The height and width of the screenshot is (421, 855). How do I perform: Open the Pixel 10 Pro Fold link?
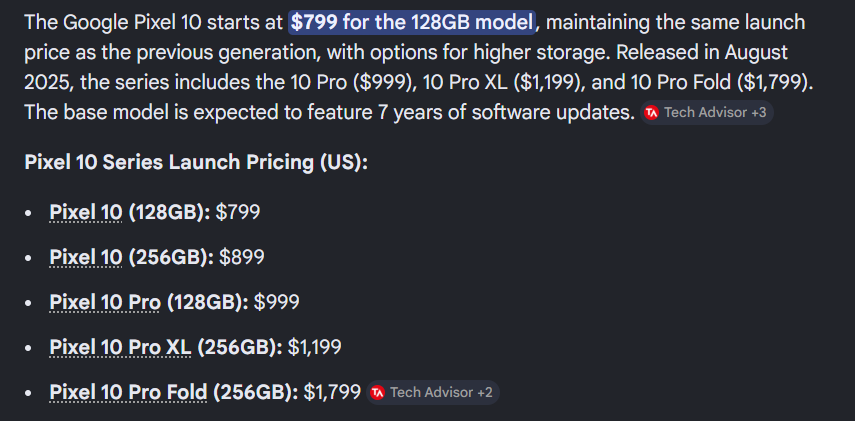click(x=128, y=392)
